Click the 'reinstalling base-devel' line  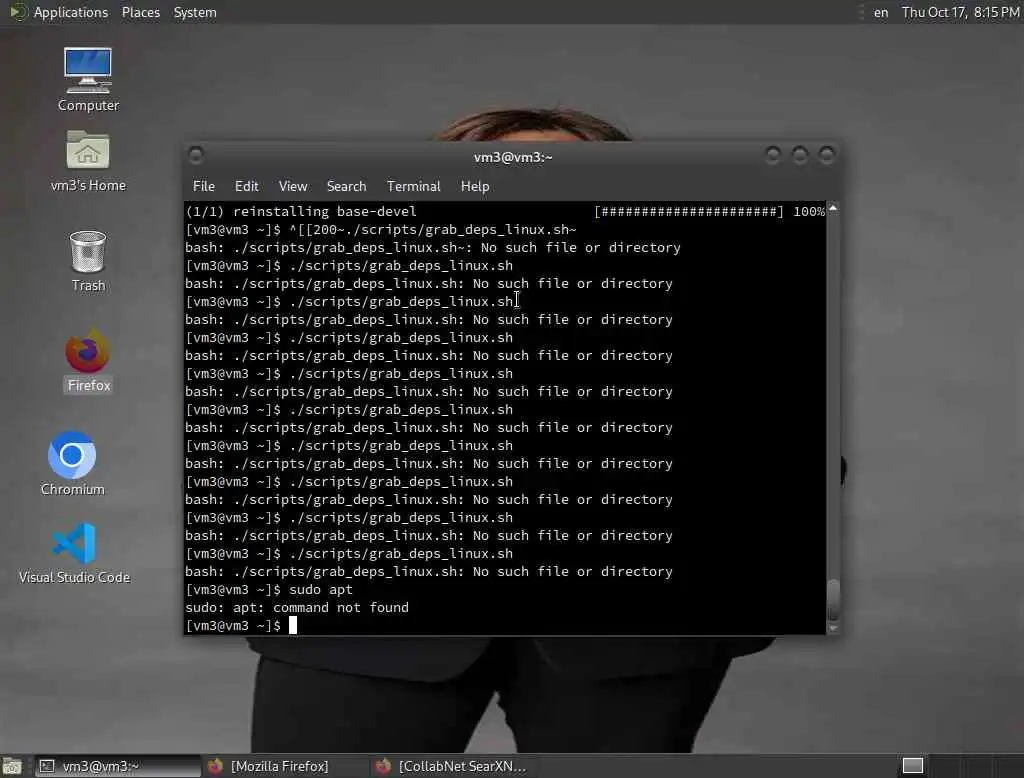[301, 212]
